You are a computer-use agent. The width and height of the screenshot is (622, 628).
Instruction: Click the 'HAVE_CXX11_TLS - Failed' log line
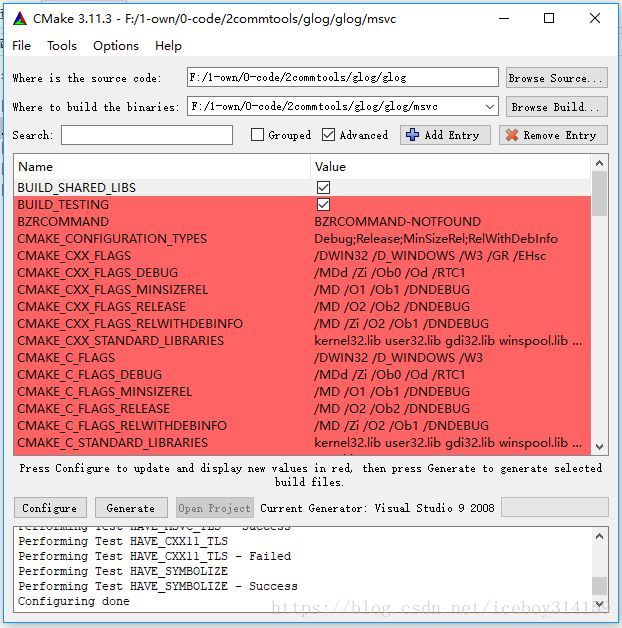[155, 556]
